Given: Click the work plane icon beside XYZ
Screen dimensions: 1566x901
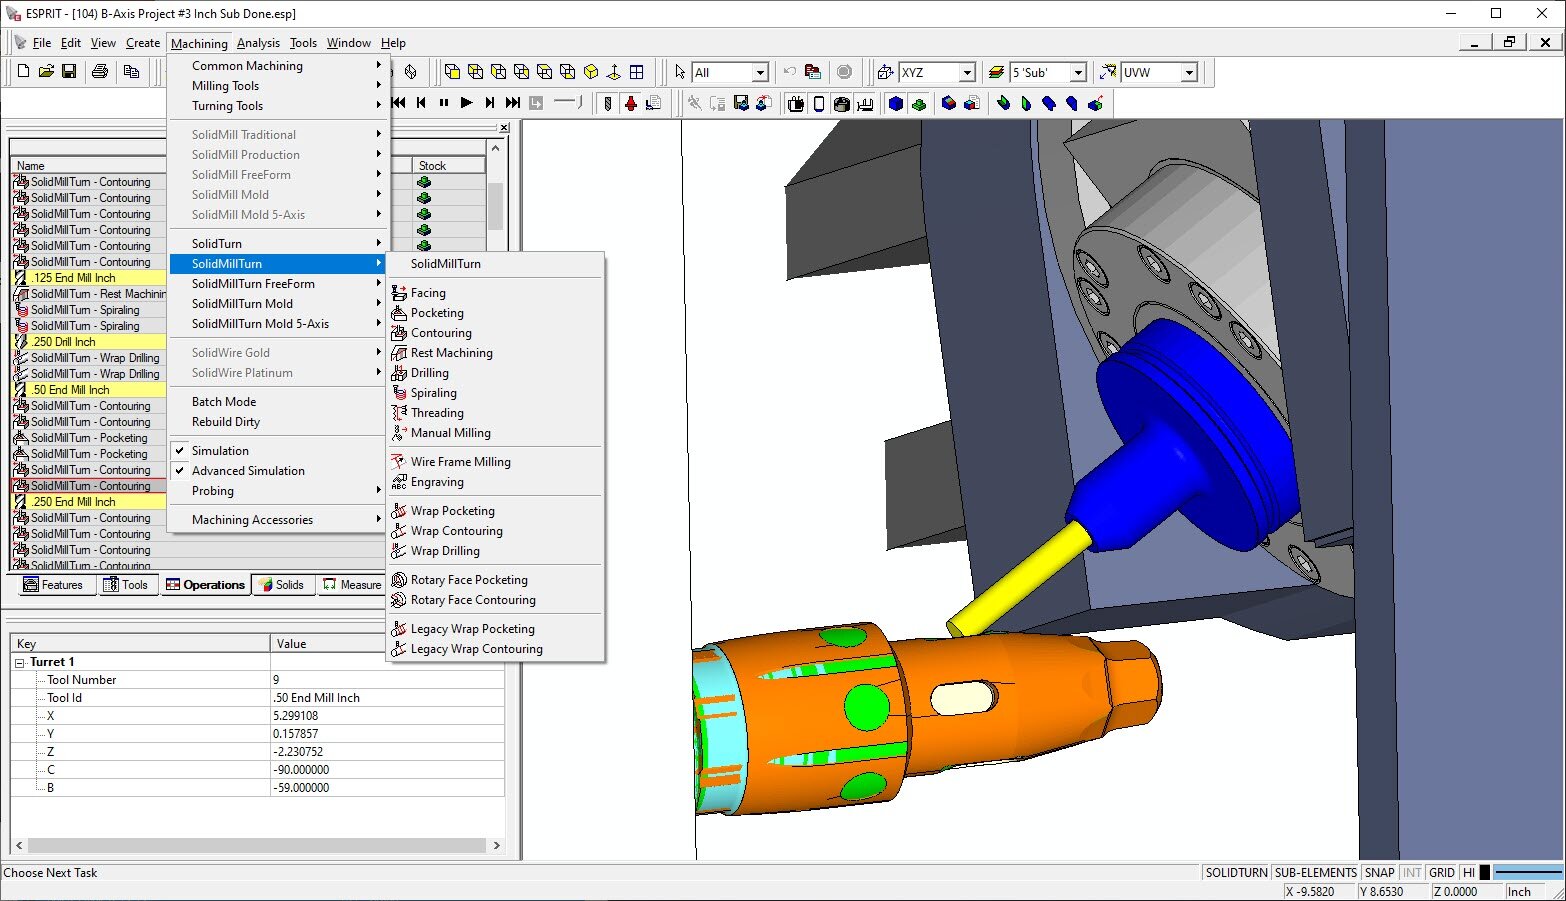Looking at the screenshot, I should 886,72.
